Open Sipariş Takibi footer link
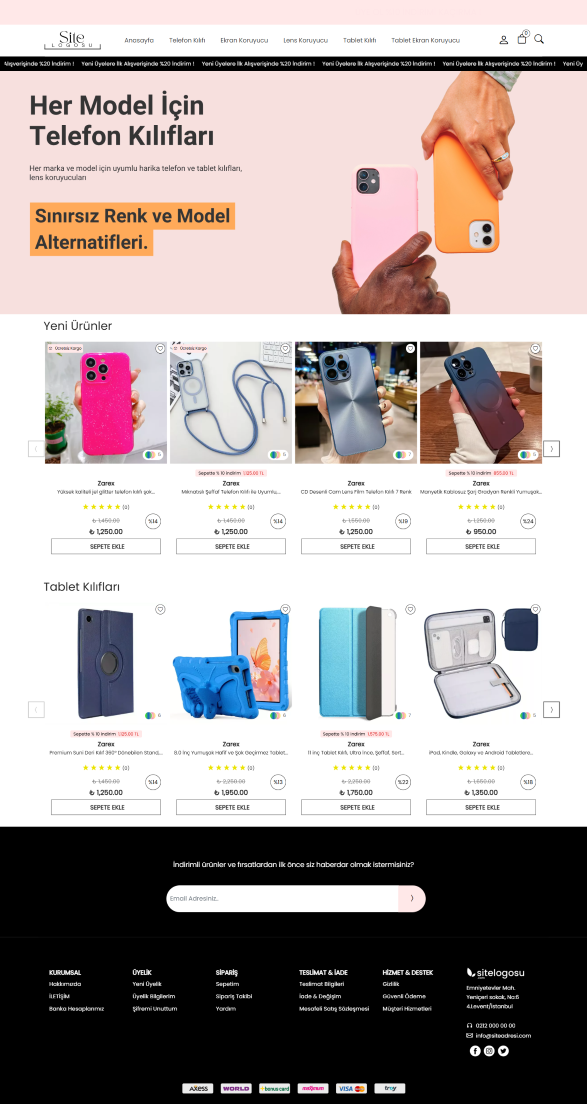Viewport: 587px width, 1104px height. point(234,996)
